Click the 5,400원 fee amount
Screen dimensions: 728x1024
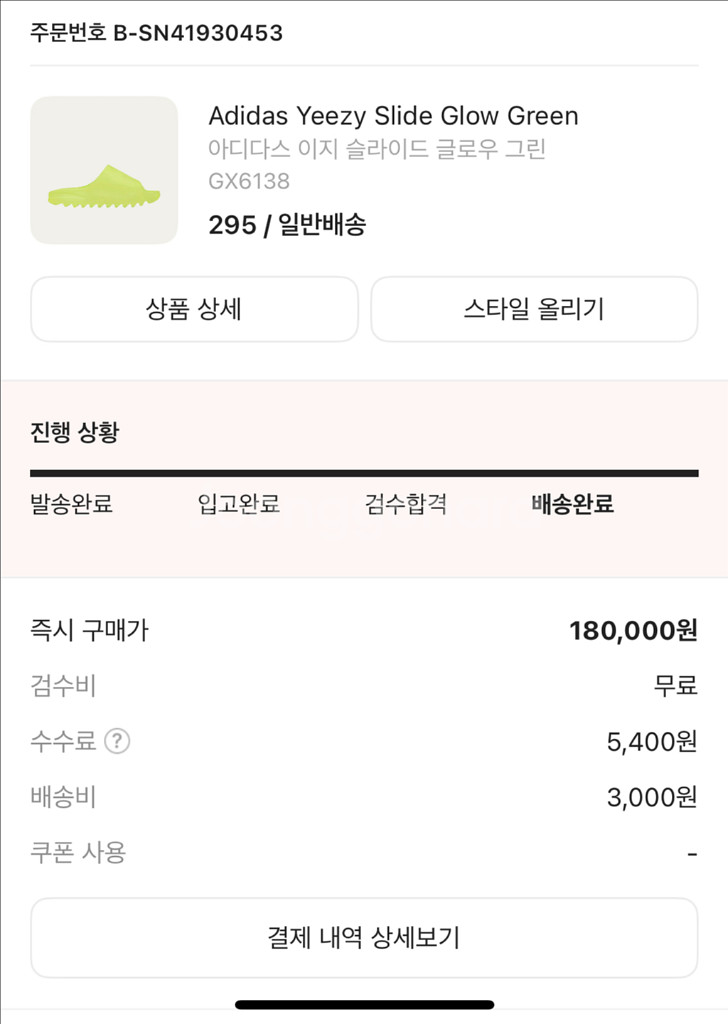652,742
